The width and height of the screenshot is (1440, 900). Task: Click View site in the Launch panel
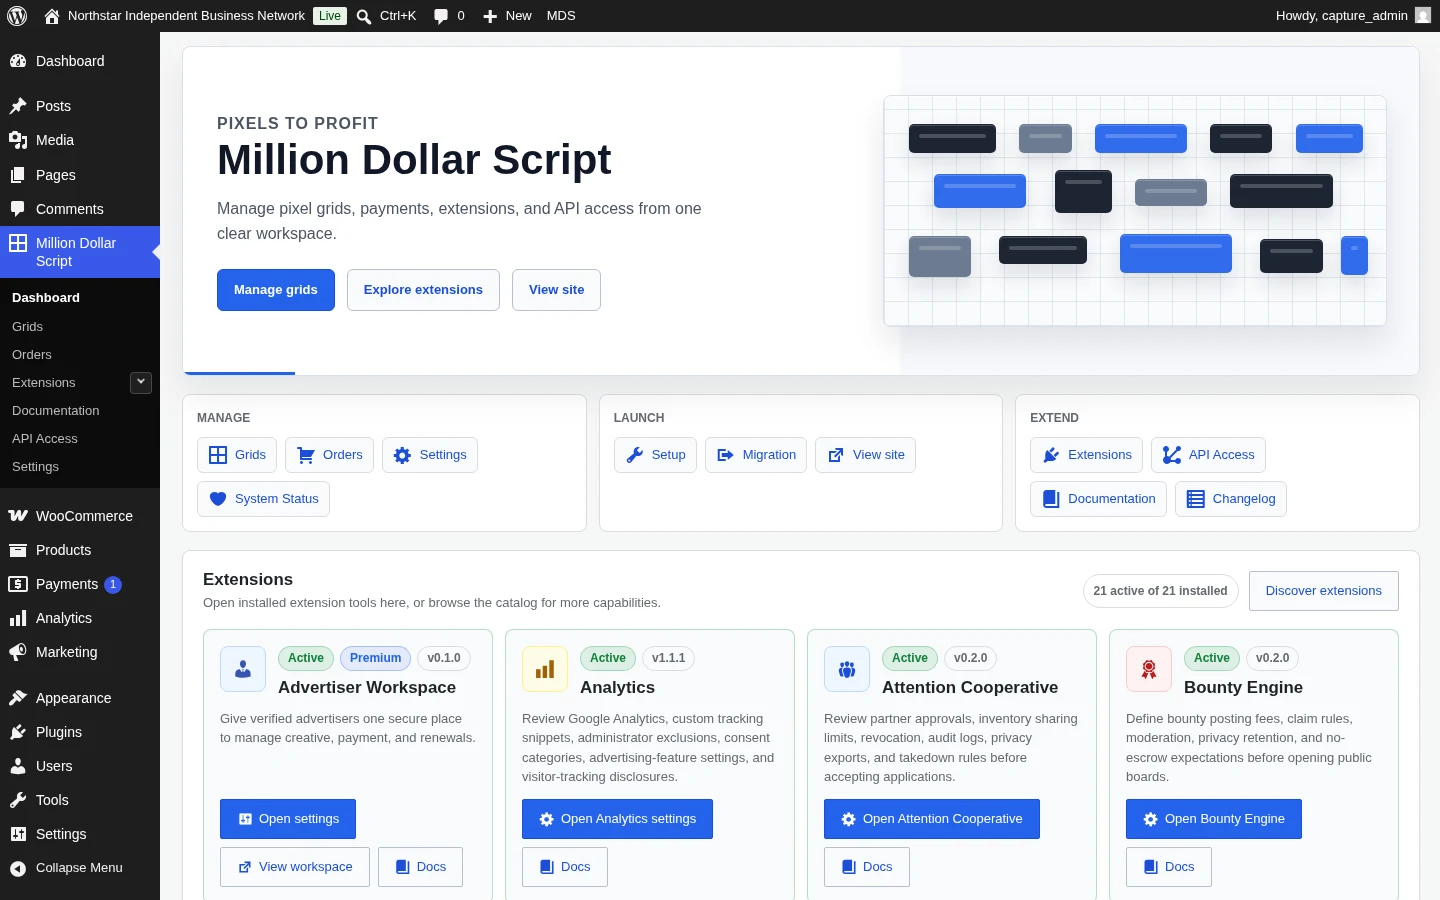click(865, 455)
